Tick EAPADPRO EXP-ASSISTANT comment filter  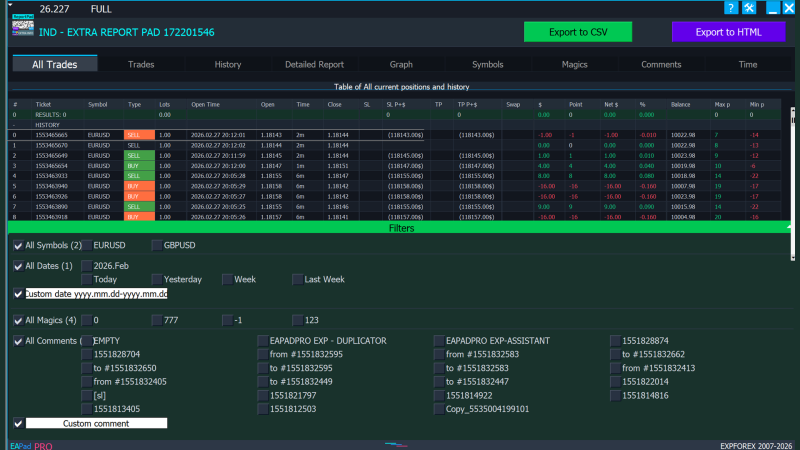pyautogui.click(x=439, y=341)
